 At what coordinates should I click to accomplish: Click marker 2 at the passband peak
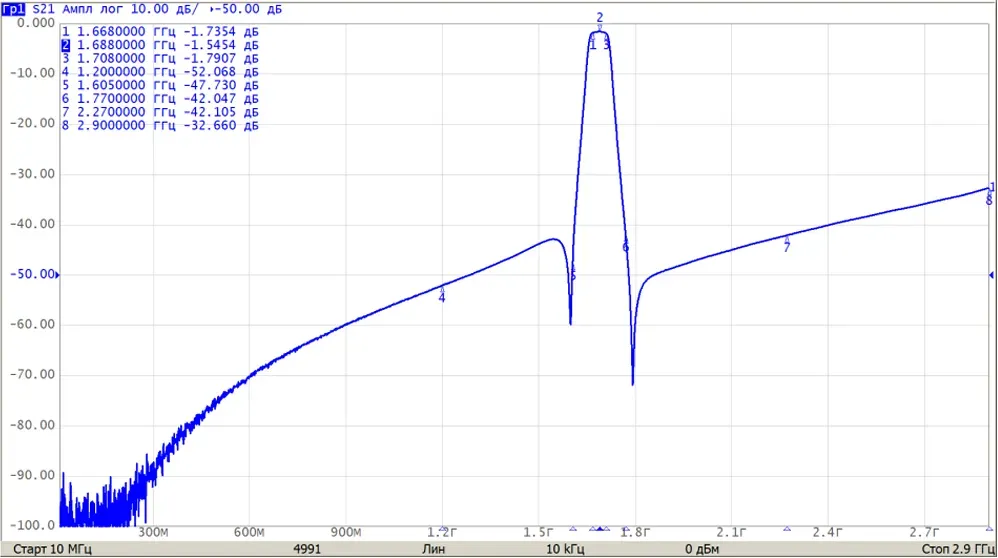(600, 22)
